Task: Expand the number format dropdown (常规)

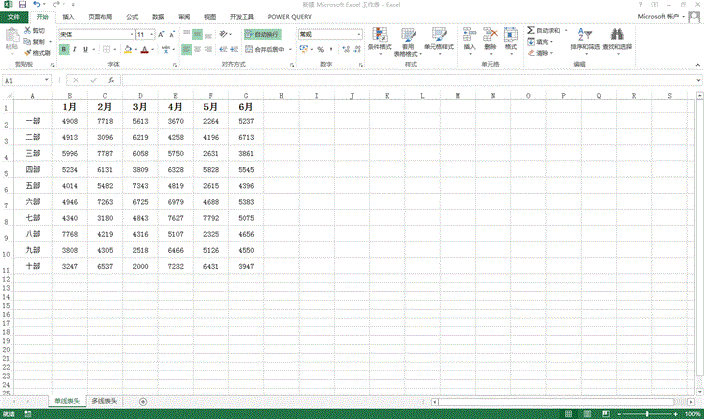Action: pos(358,34)
